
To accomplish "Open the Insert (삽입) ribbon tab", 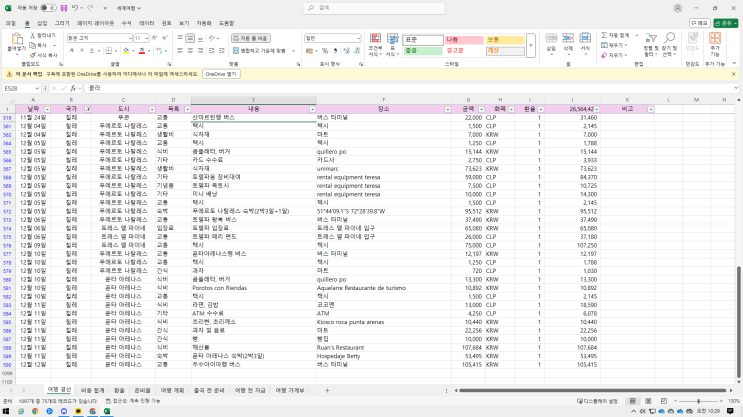I will pyautogui.click(x=42, y=23).
